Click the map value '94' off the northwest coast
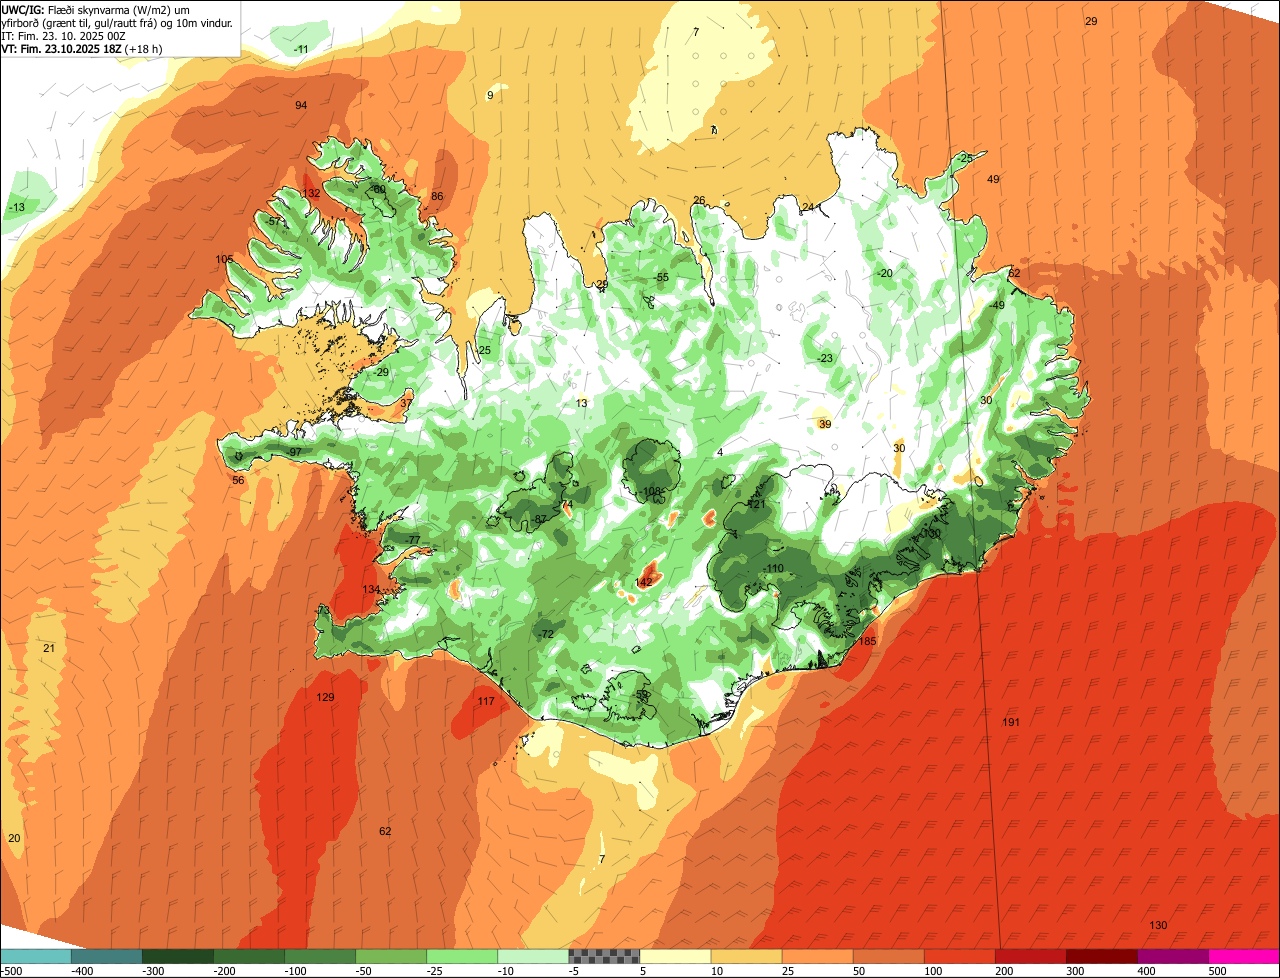 pyautogui.click(x=301, y=105)
